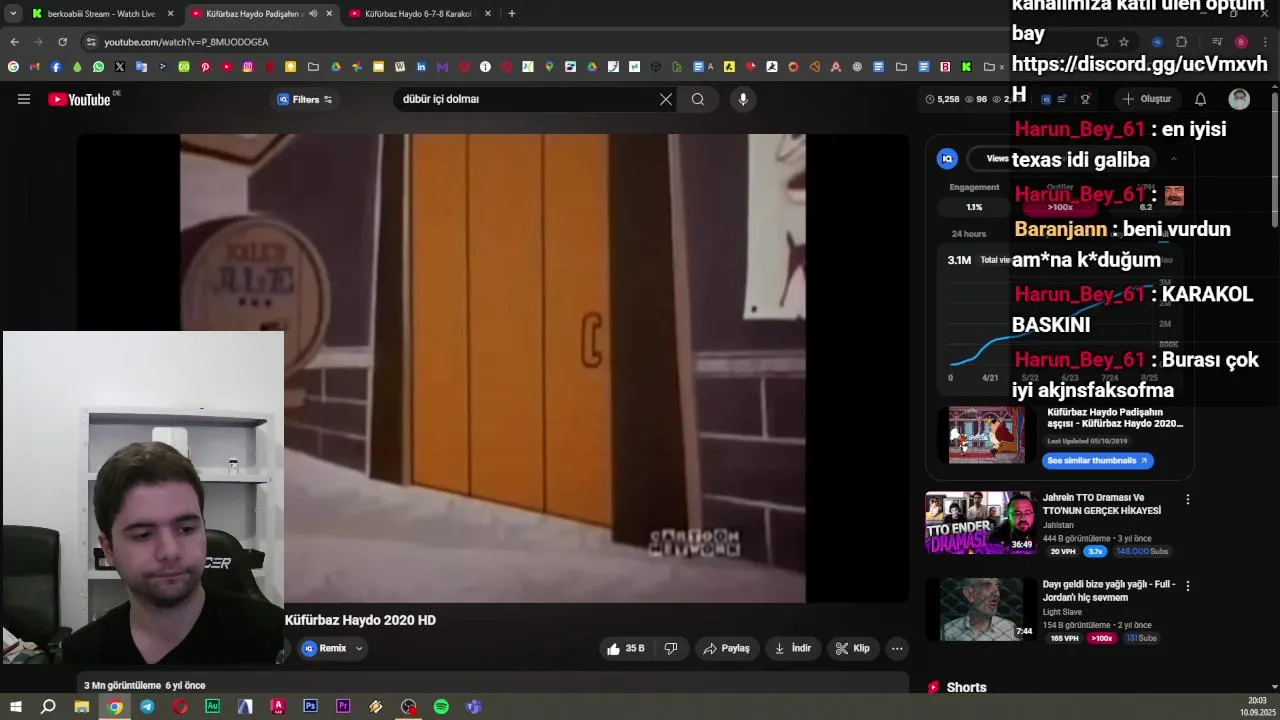Open TTO Ender Dramasi thumbnail
This screenshot has width=1280, height=720.
pos(981,522)
